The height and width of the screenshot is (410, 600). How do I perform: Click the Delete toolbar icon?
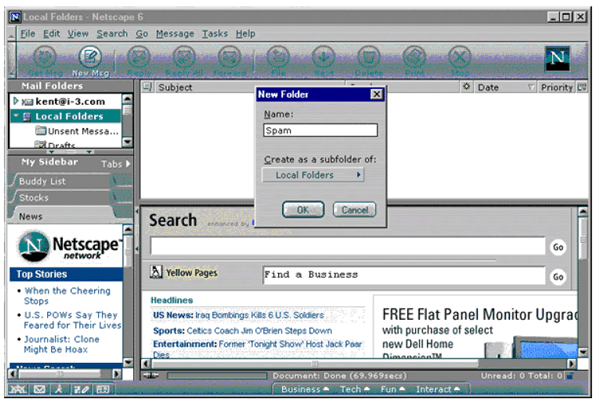(368, 57)
